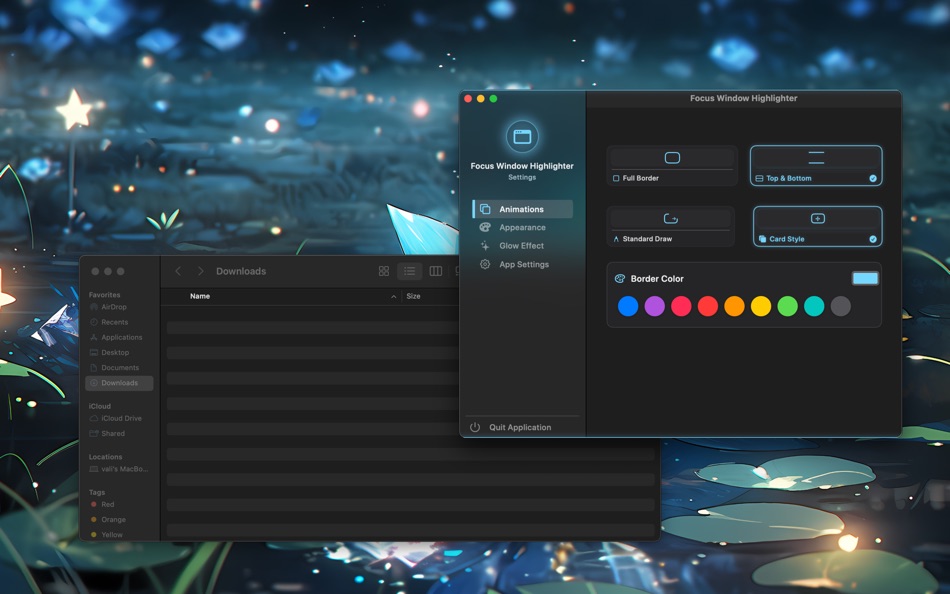Select Downloads in Finder sidebar

[119, 383]
